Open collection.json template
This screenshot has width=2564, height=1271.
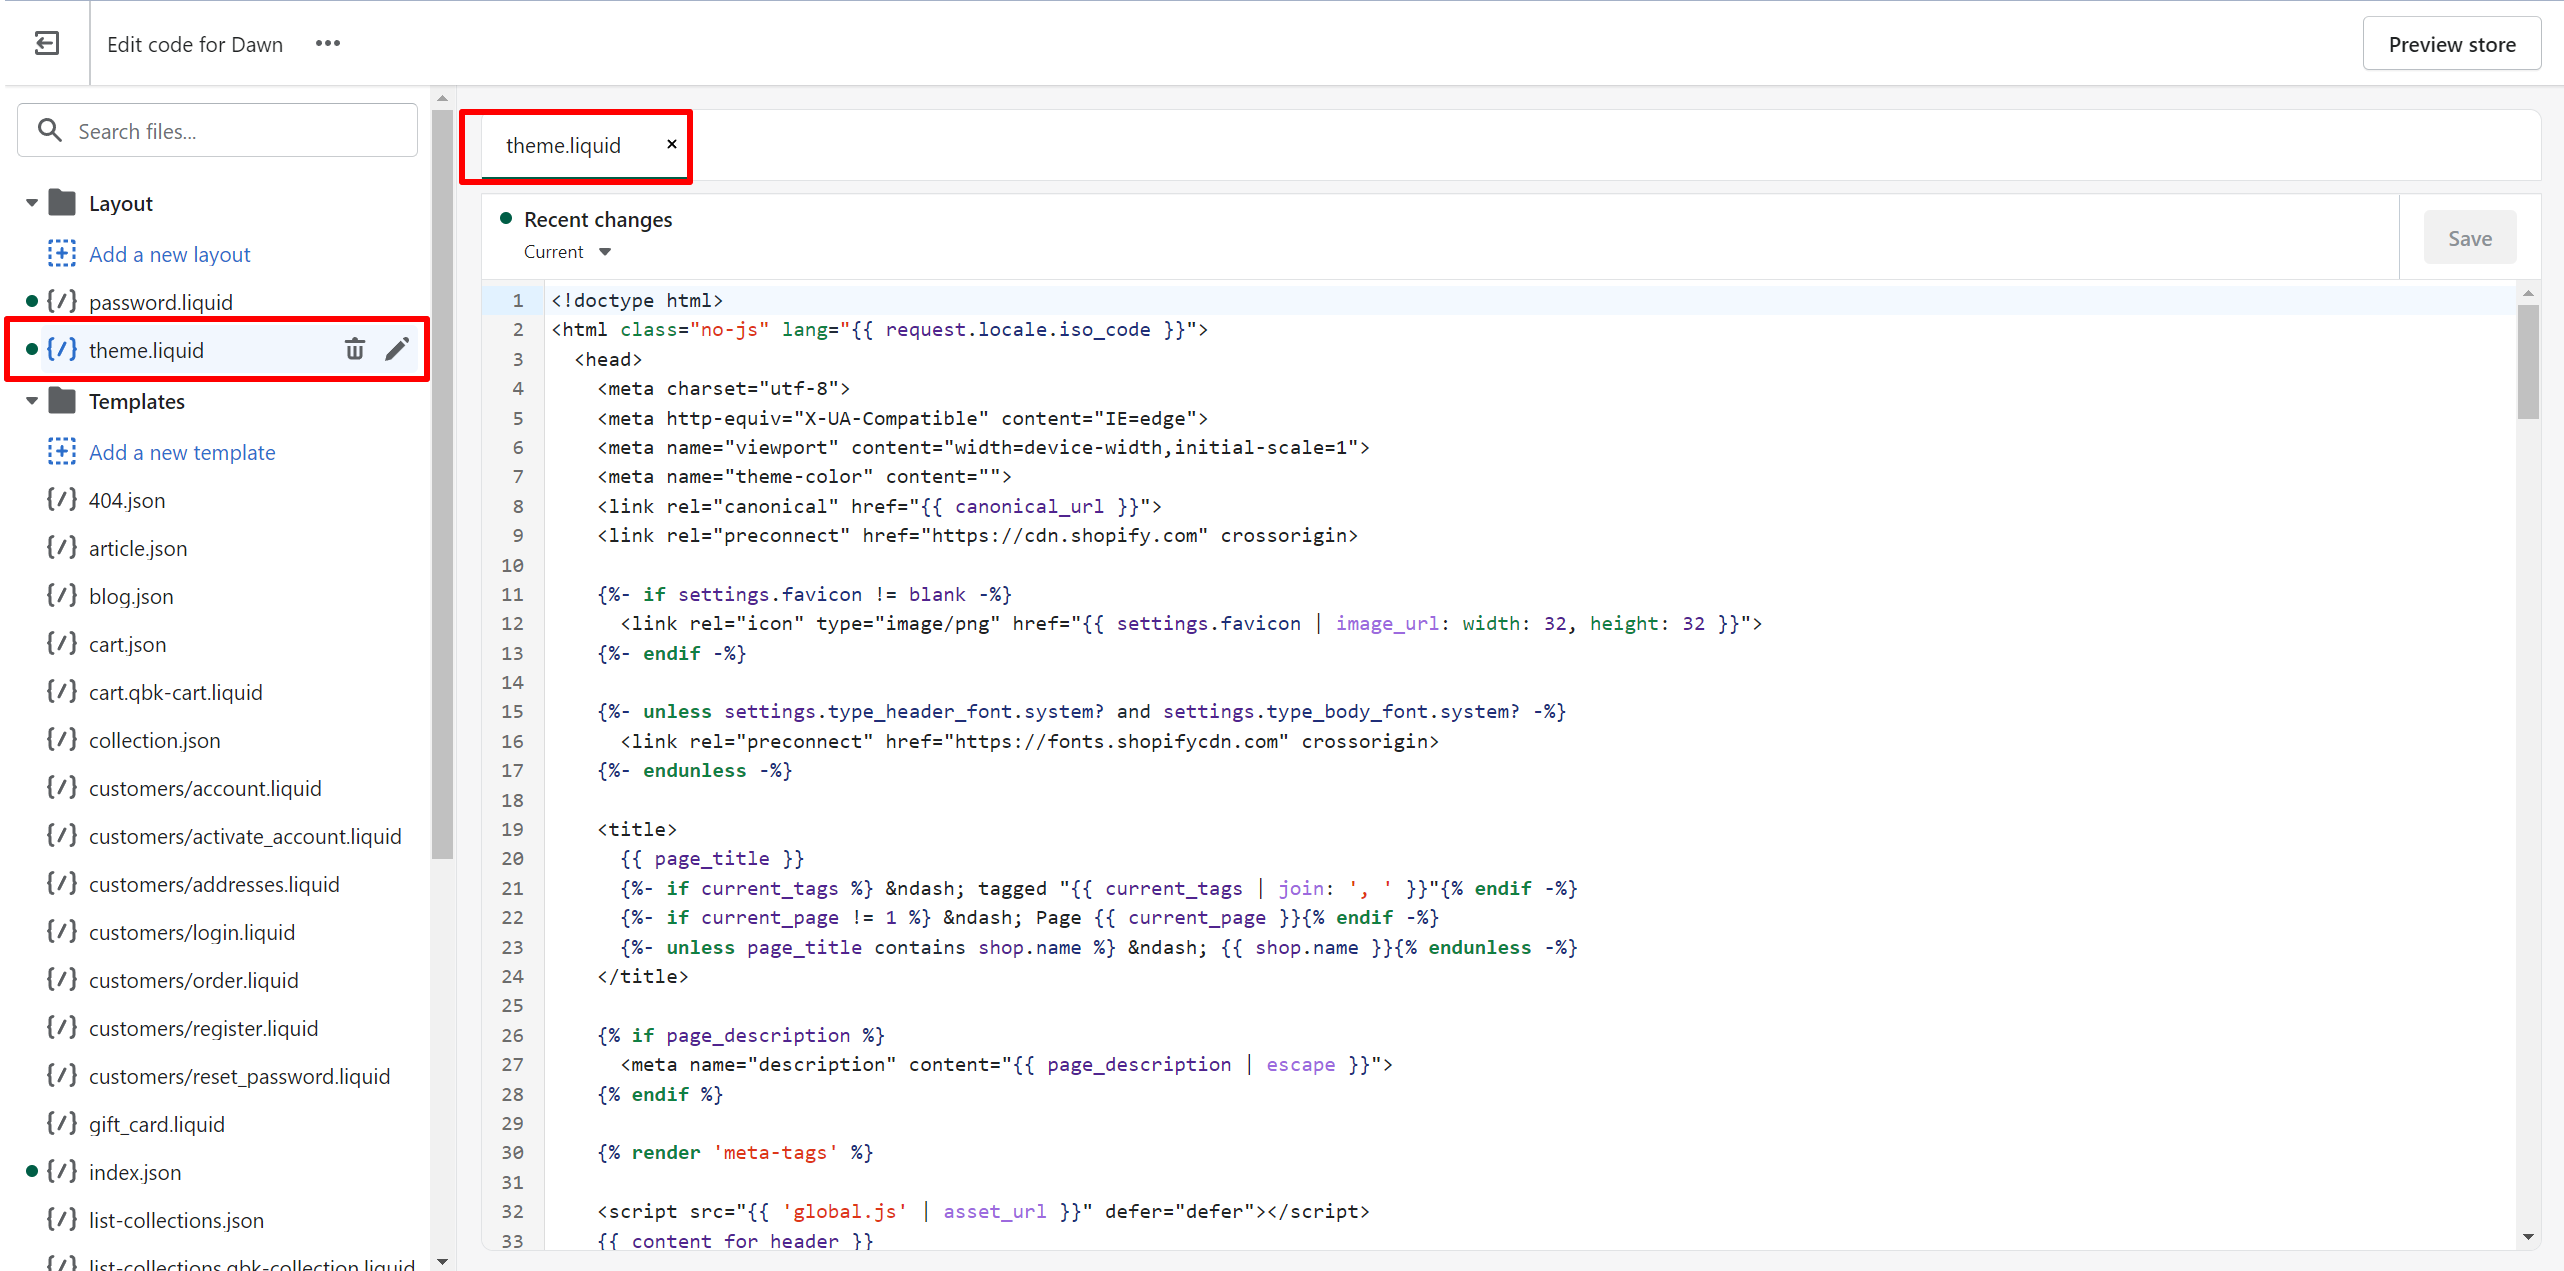[154, 740]
